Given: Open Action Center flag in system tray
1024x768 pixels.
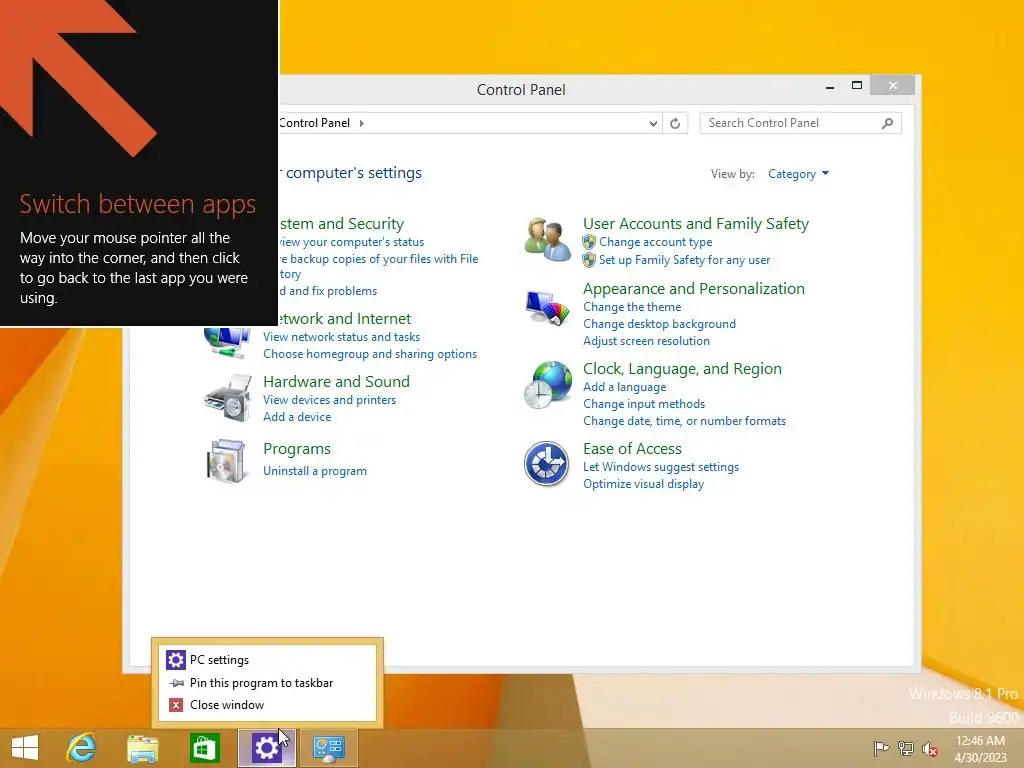Looking at the screenshot, I should click(x=881, y=748).
